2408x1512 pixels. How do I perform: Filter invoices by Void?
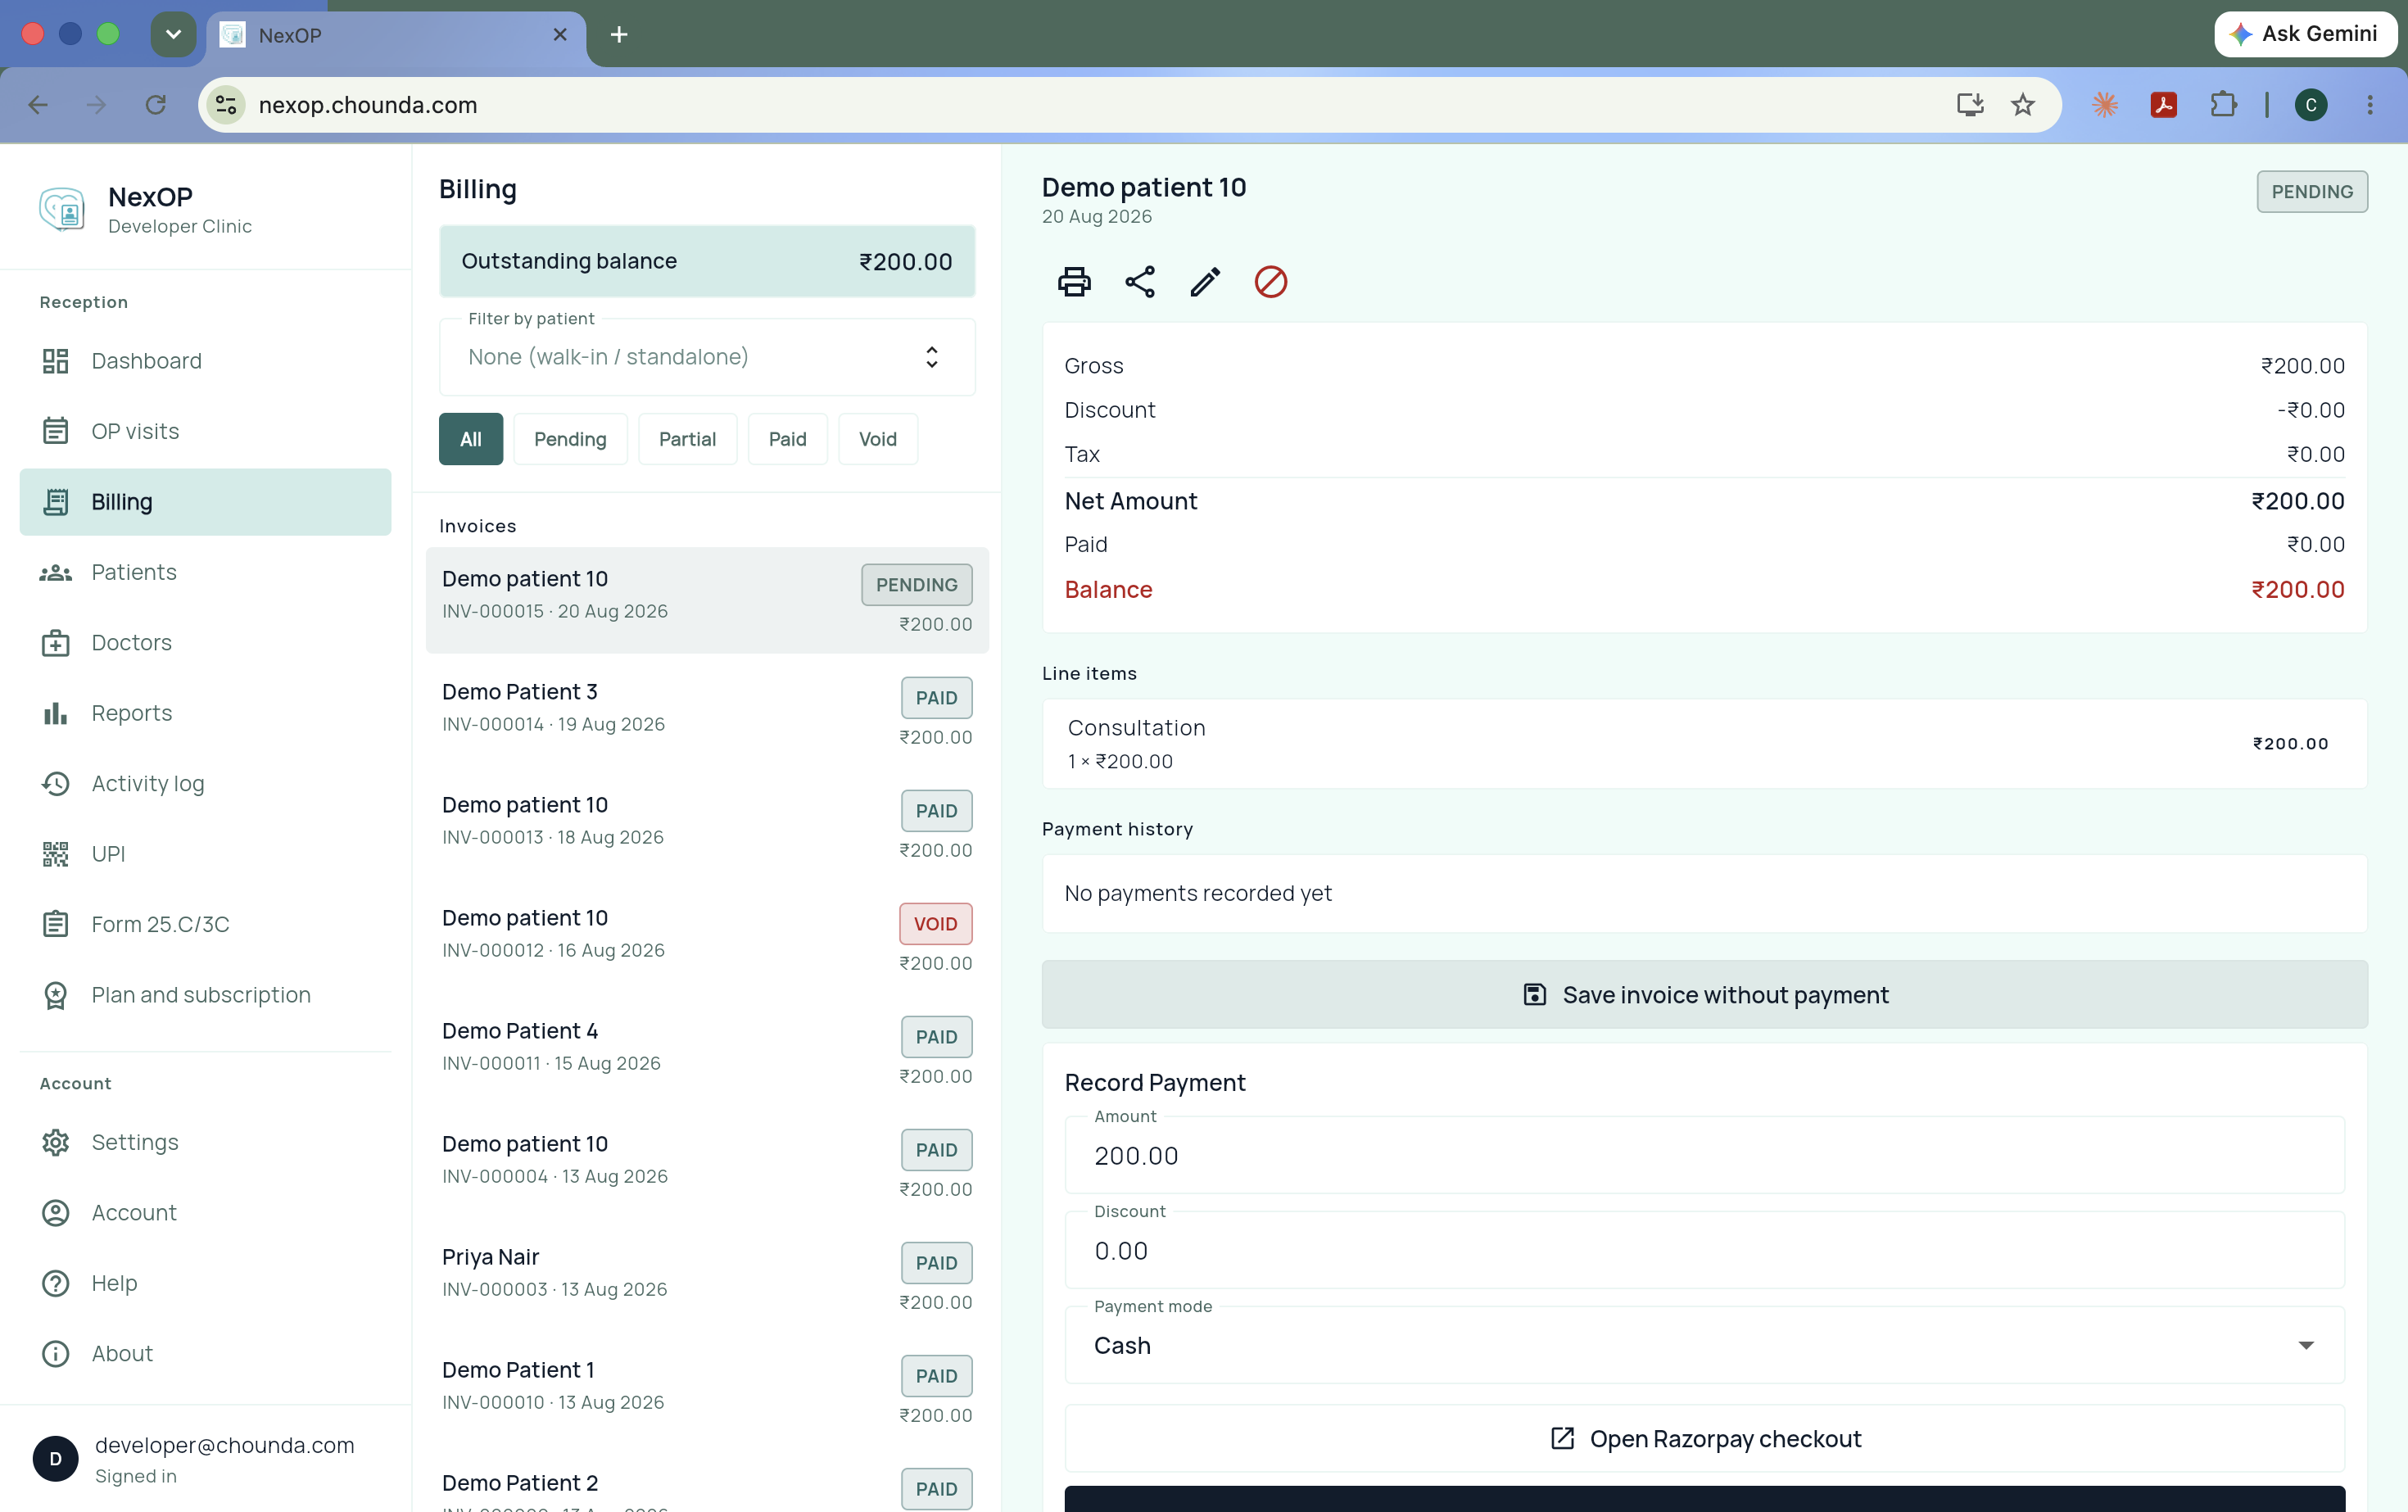(878, 439)
